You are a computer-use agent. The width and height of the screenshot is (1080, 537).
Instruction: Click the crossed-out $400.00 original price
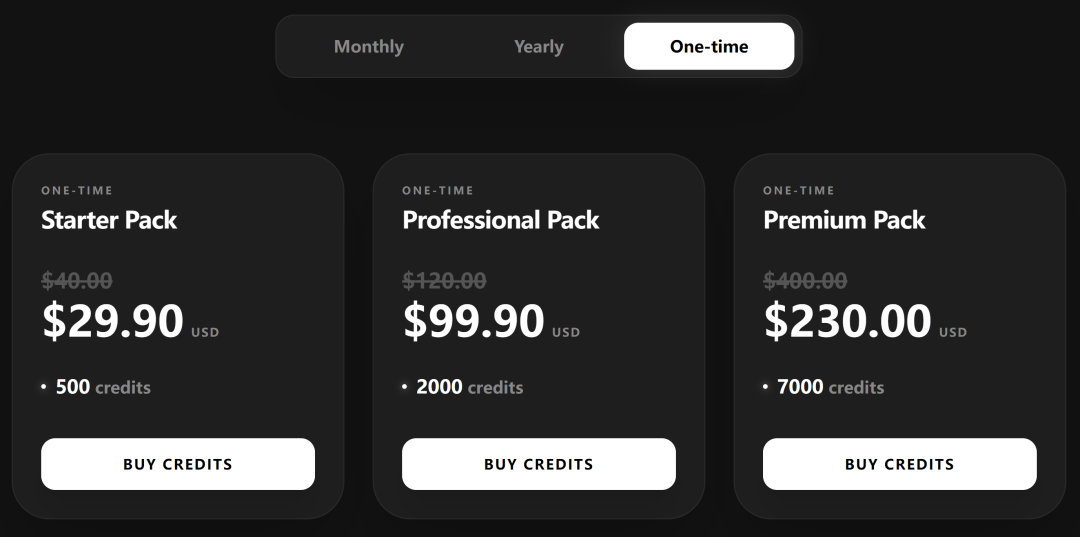806,281
